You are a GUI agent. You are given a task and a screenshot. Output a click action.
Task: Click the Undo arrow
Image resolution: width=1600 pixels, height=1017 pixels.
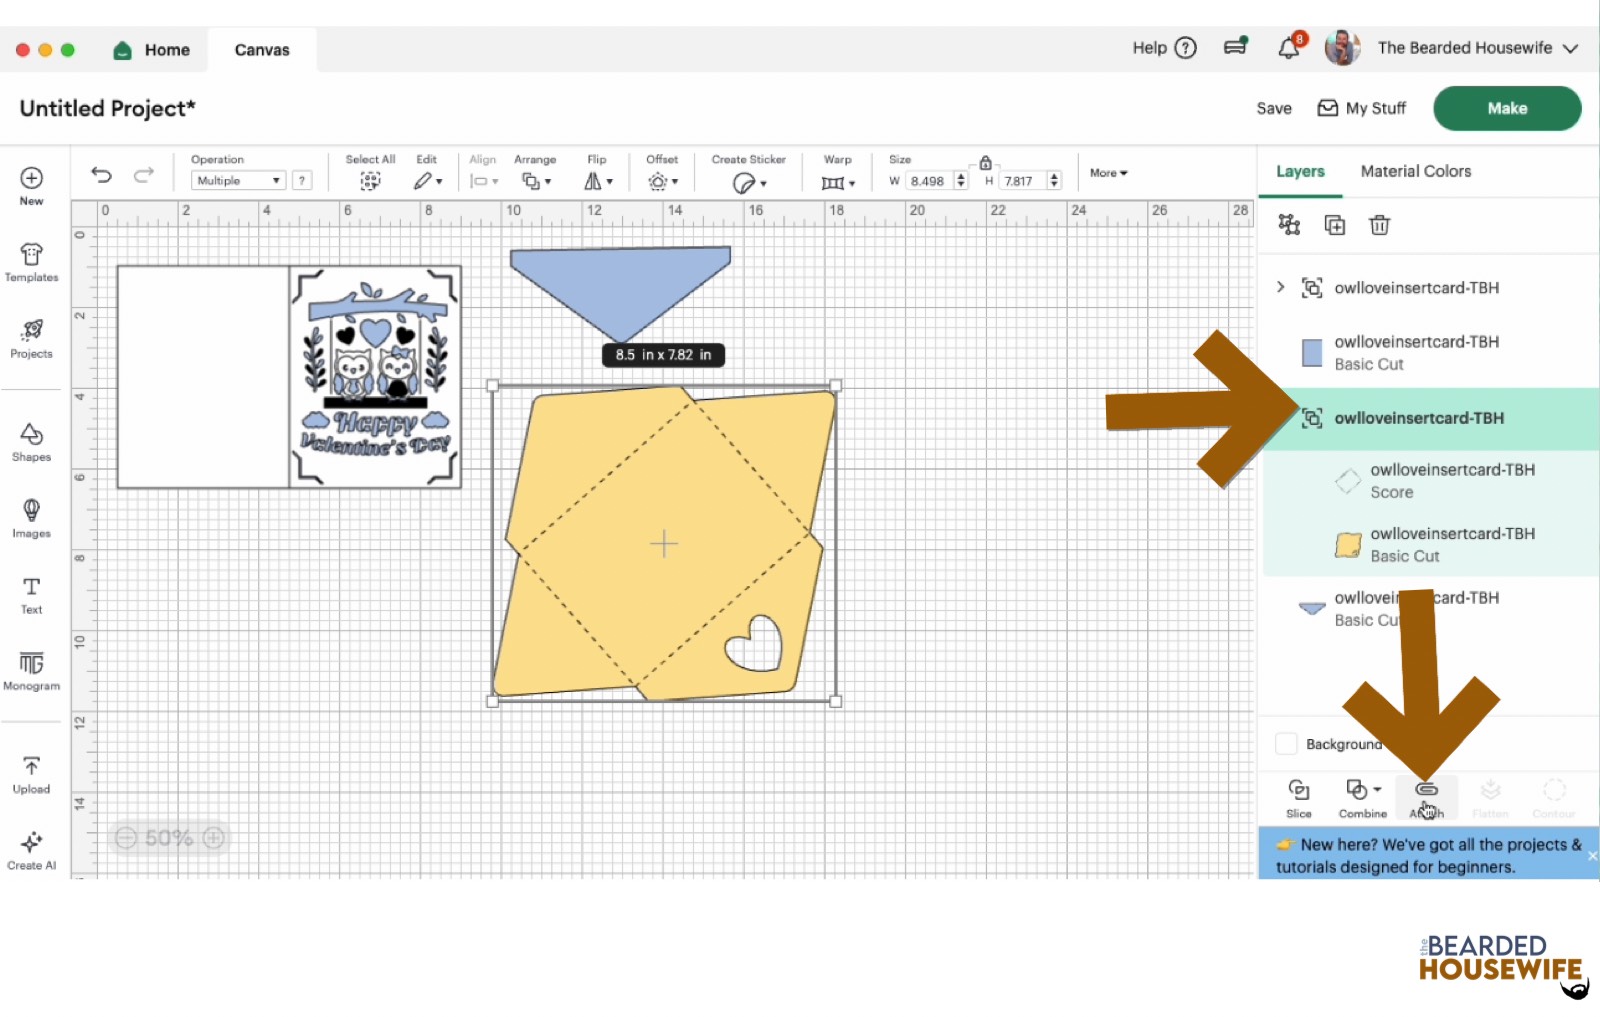pyautogui.click(x=101, y=175)
